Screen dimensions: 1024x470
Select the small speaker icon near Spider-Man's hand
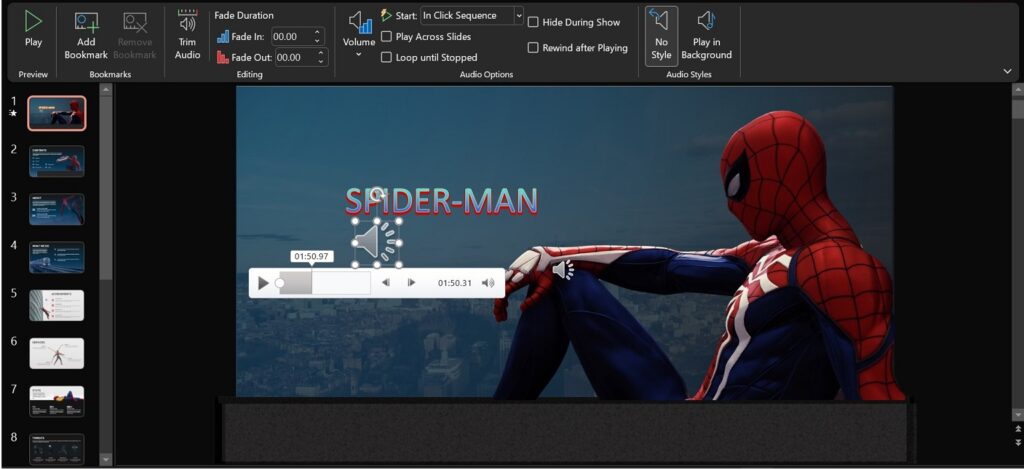(563, 270)
